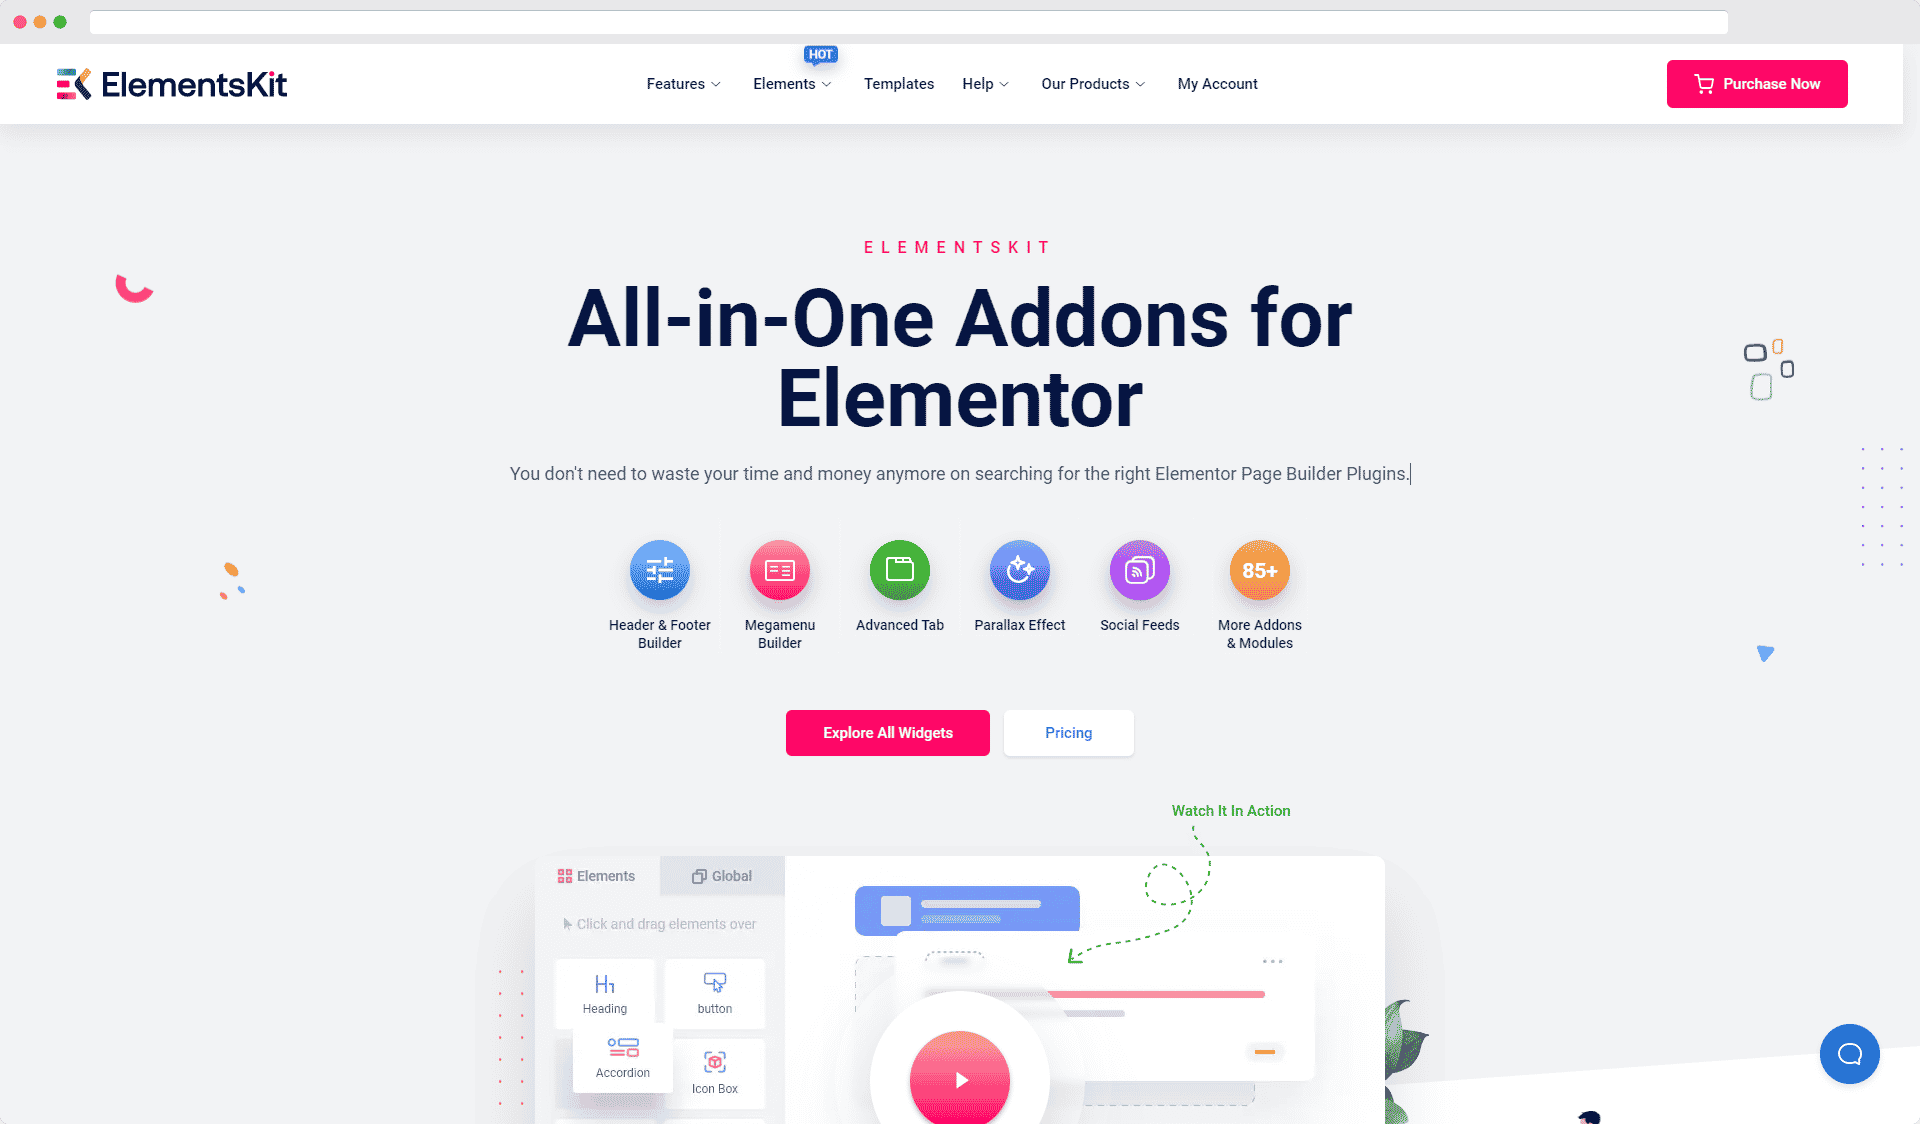The width and height of the screenshot is (1920, 1124).
Task: Toggle the button element widget
Action: 716,993
